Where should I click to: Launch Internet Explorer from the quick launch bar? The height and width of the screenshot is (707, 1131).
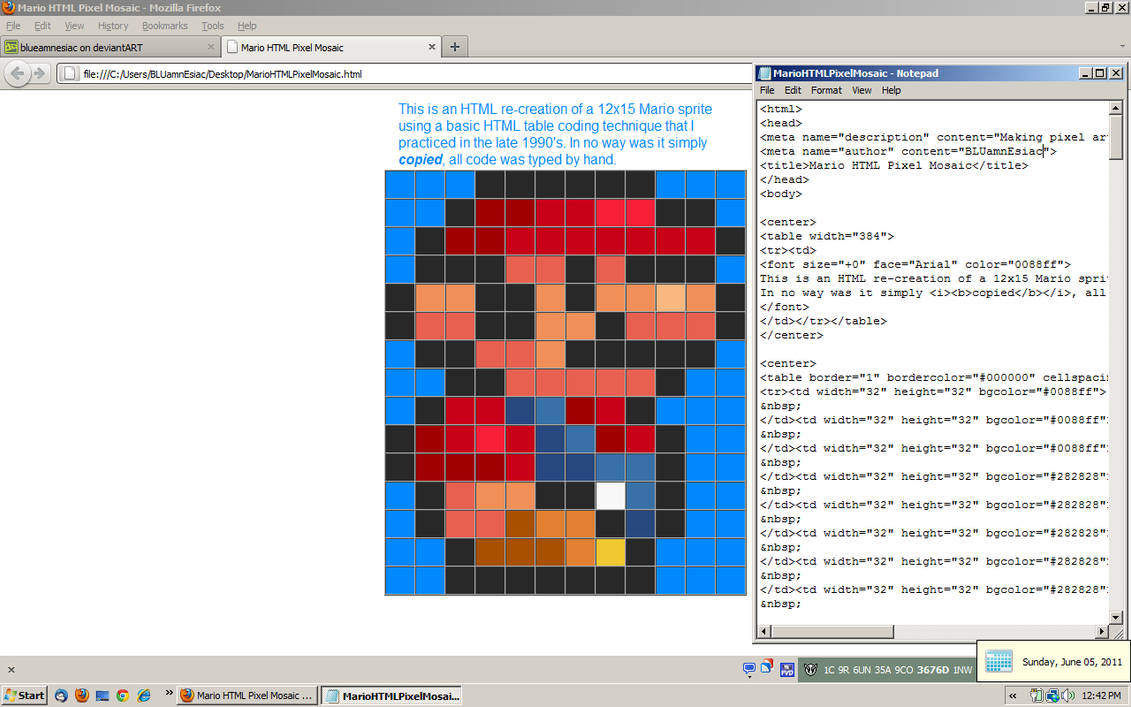coord(143,695)
